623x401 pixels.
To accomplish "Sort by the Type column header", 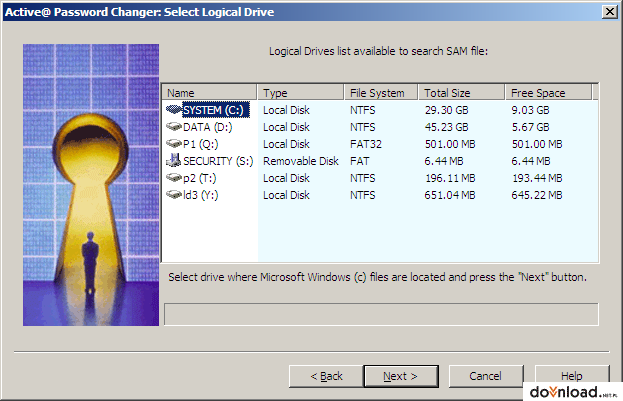I will pyautogui.click(x=300, y=93).
